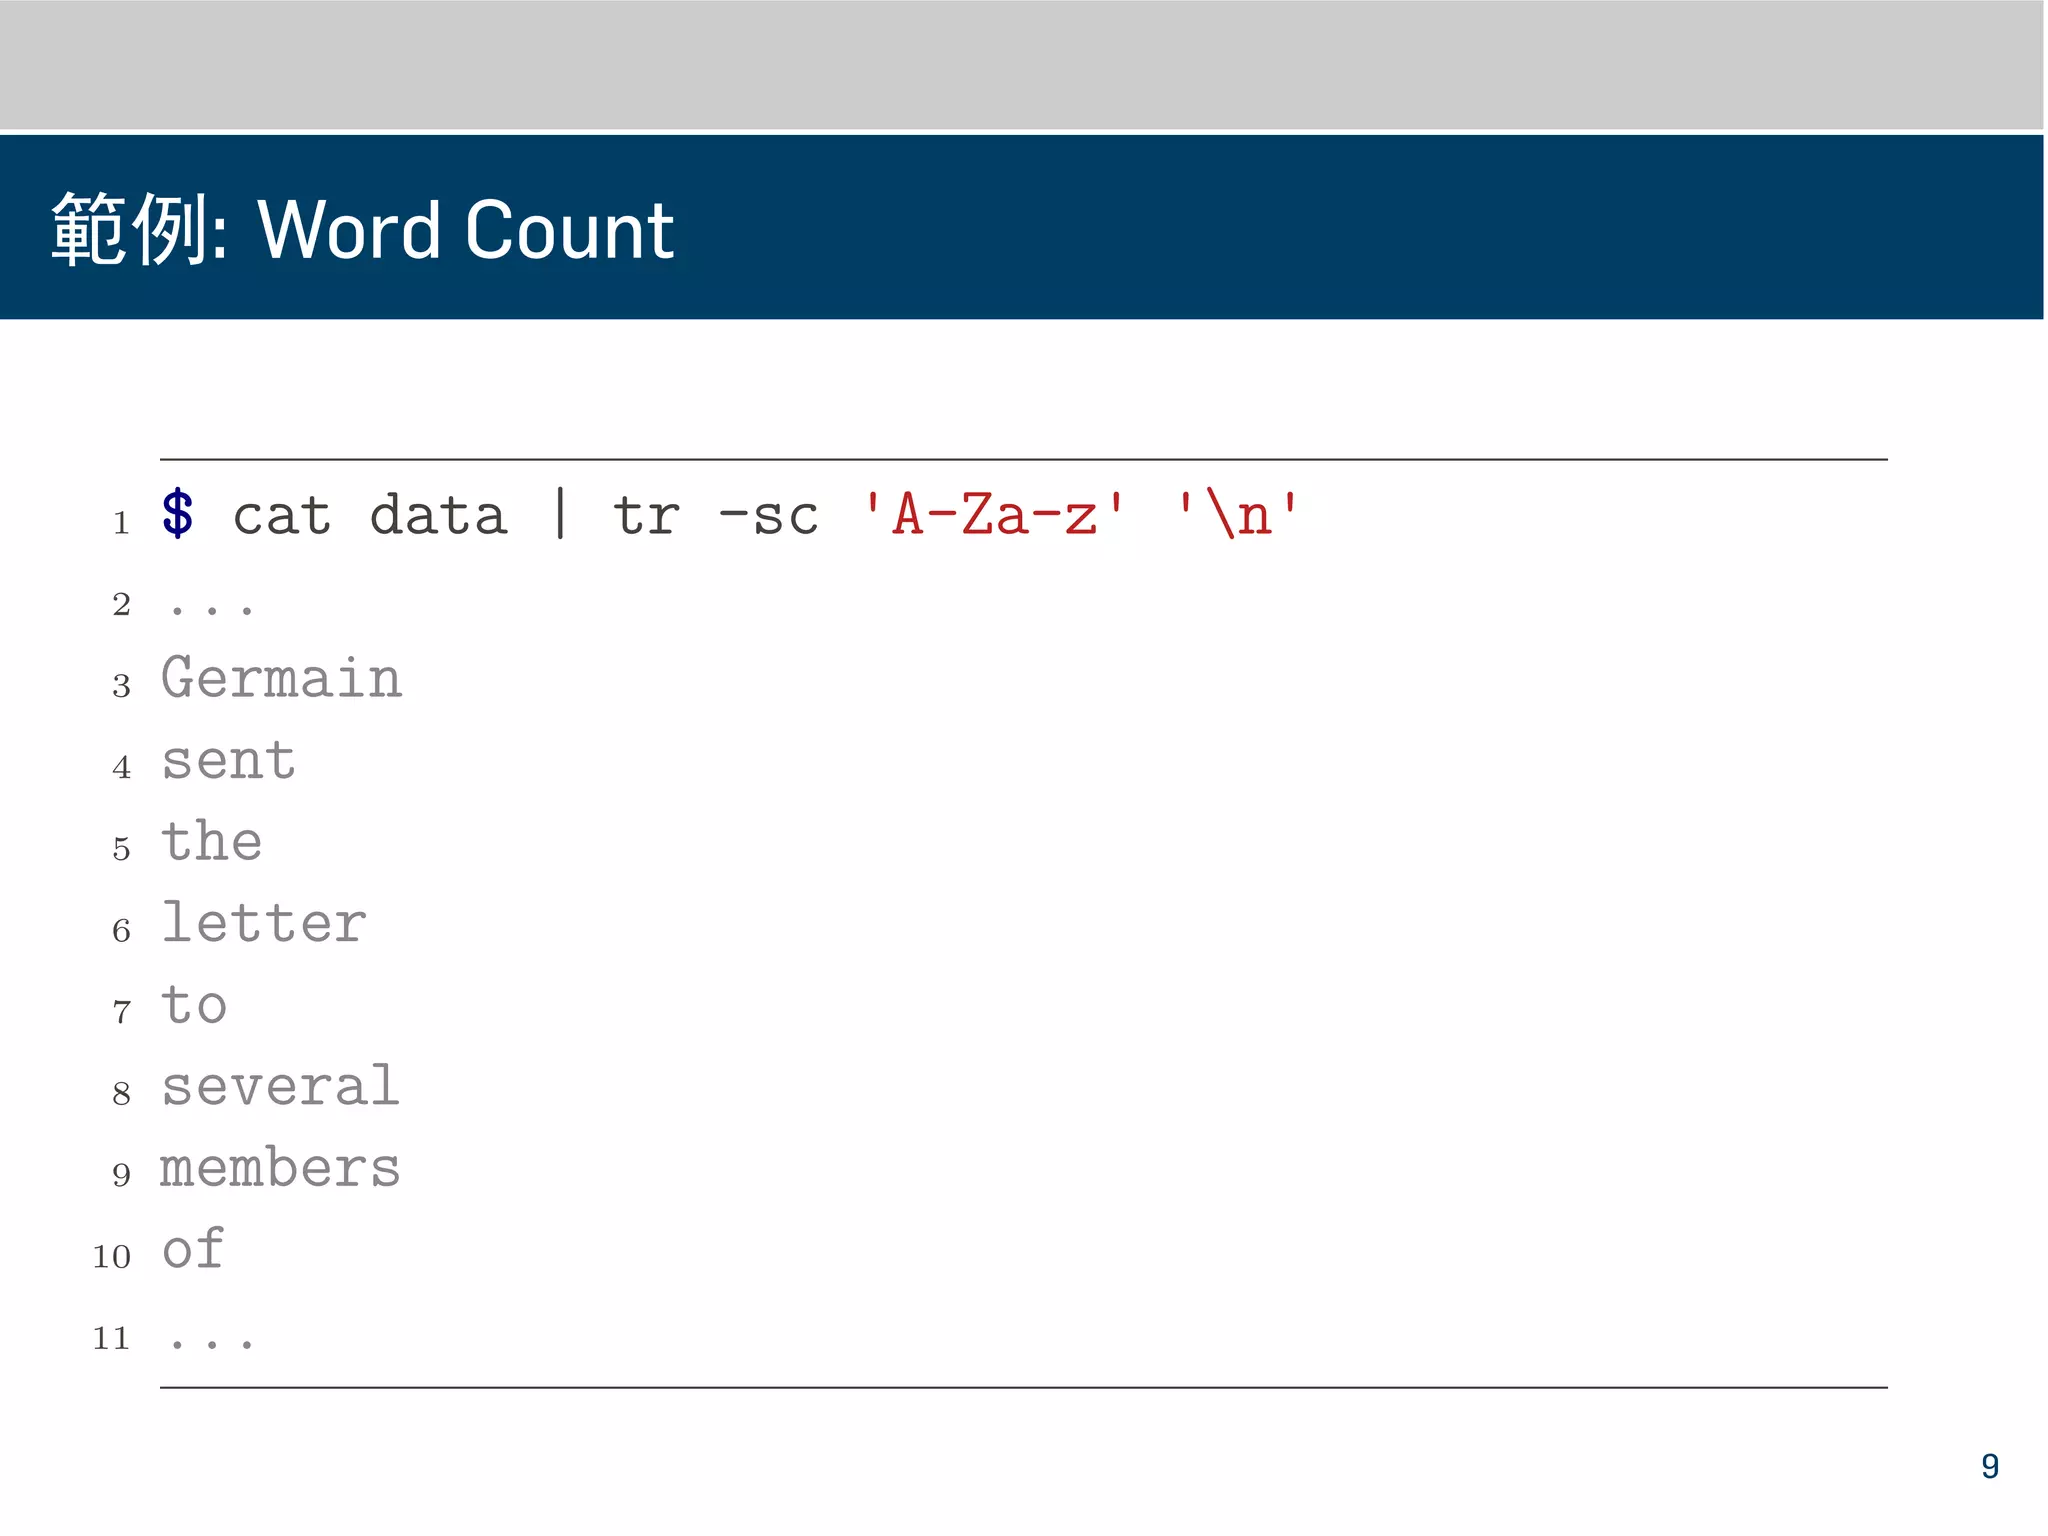2048x1536 pixels.
Task: Click the pipe symbol in the command
Action: (x=560, y=514)
